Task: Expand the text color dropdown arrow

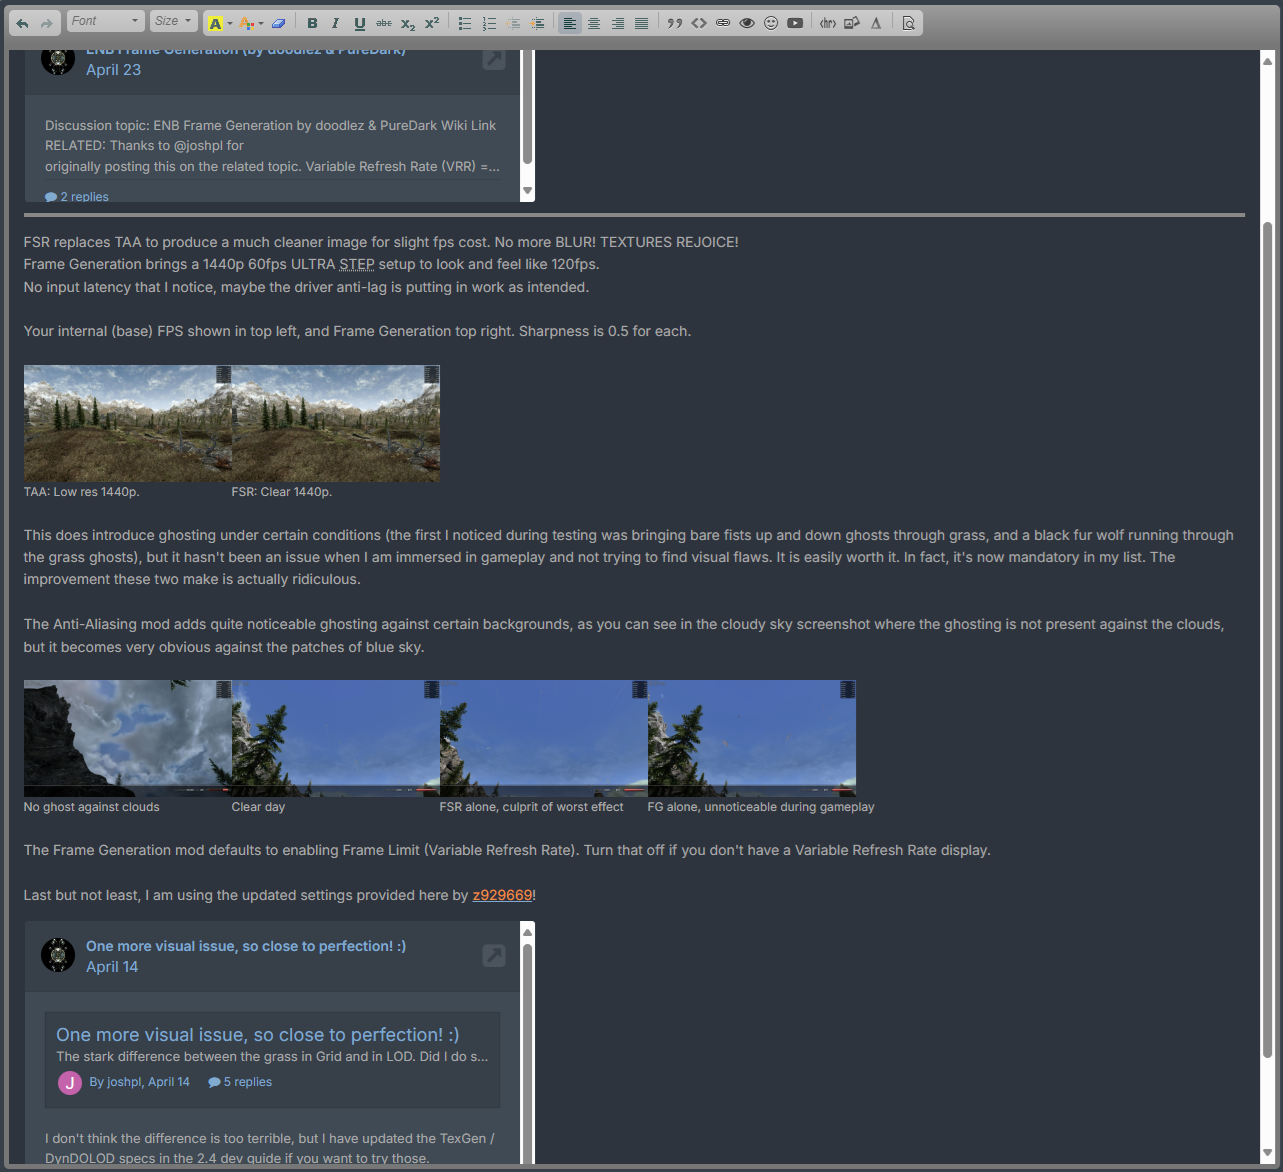Action: [261, 23]
